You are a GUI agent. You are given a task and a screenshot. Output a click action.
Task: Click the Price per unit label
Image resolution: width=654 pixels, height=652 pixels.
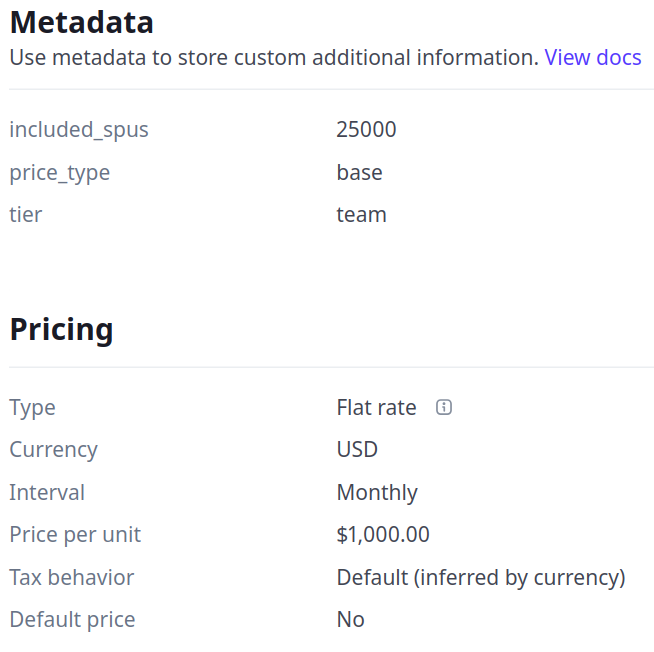click(x=75, y=535)
